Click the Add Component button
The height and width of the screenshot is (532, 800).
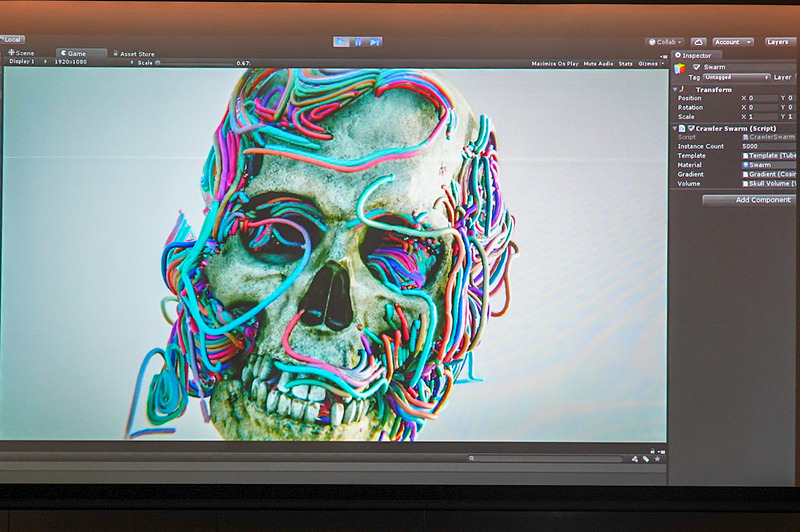[751, 200]
